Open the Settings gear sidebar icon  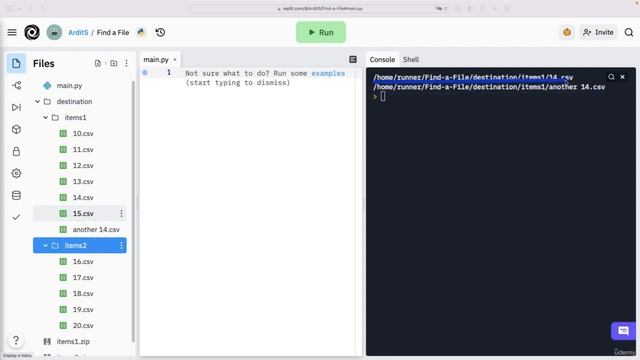click(x=16, y=173)
